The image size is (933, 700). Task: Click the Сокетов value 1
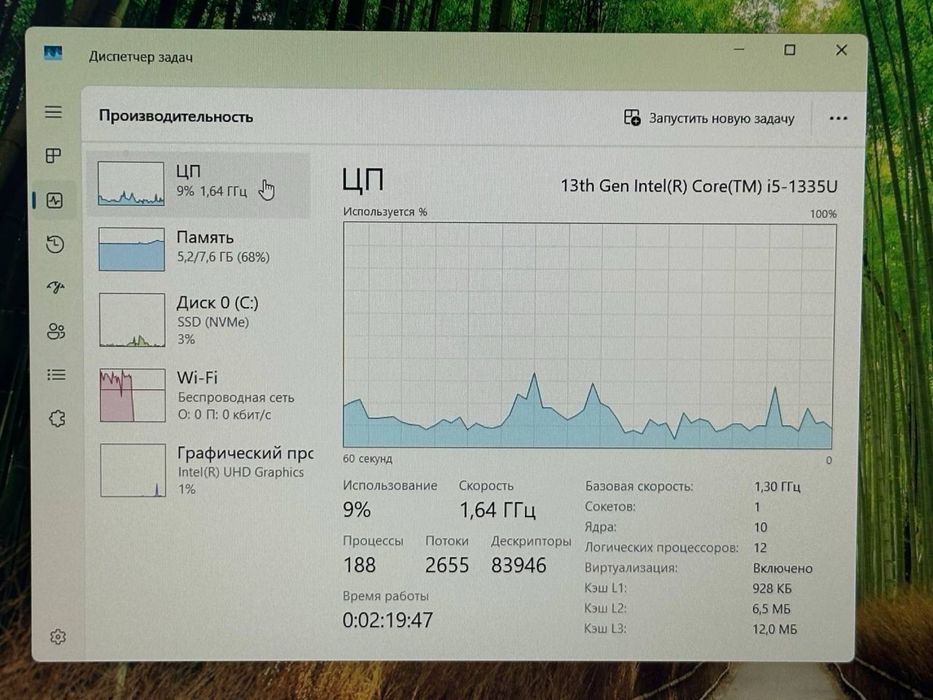pos(757,507)
